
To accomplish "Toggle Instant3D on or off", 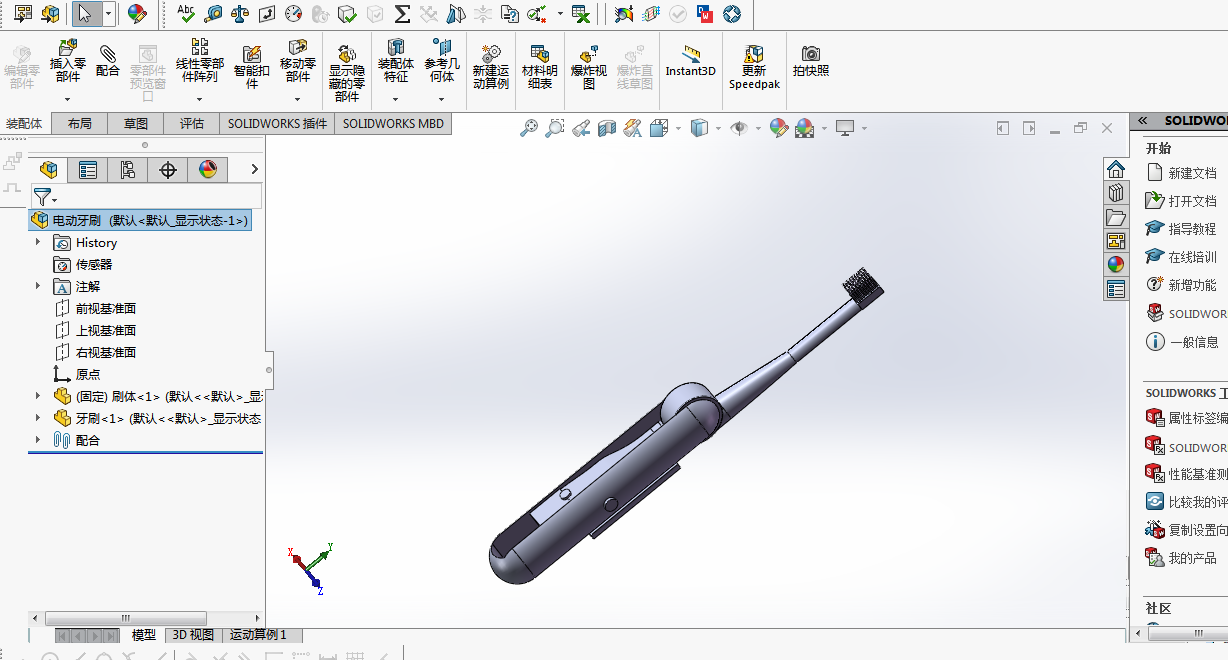I will [689, 60].
